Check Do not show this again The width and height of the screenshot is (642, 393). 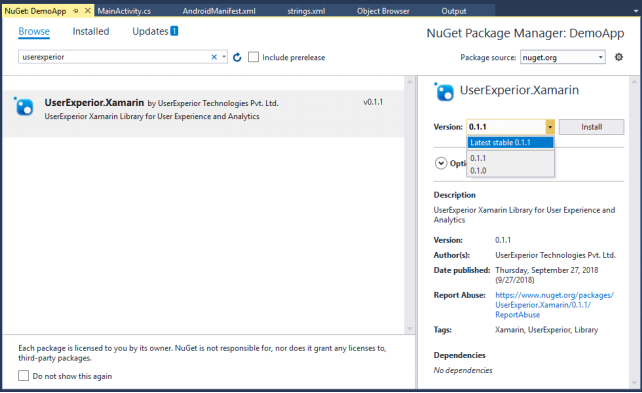[x=23, y=375]
